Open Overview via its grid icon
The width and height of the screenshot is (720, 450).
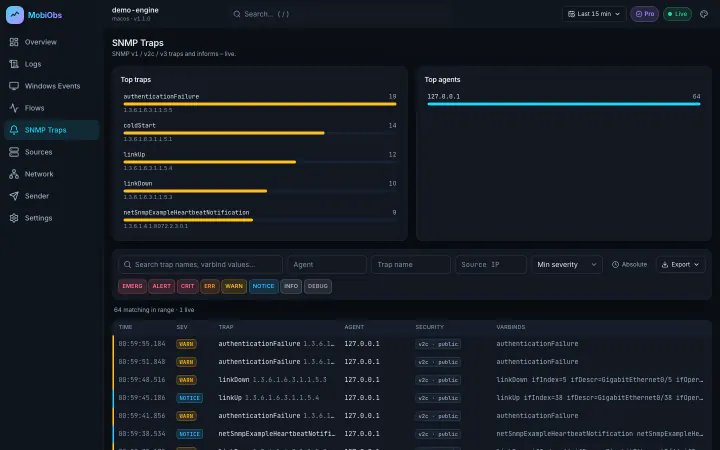click(14, 42)
